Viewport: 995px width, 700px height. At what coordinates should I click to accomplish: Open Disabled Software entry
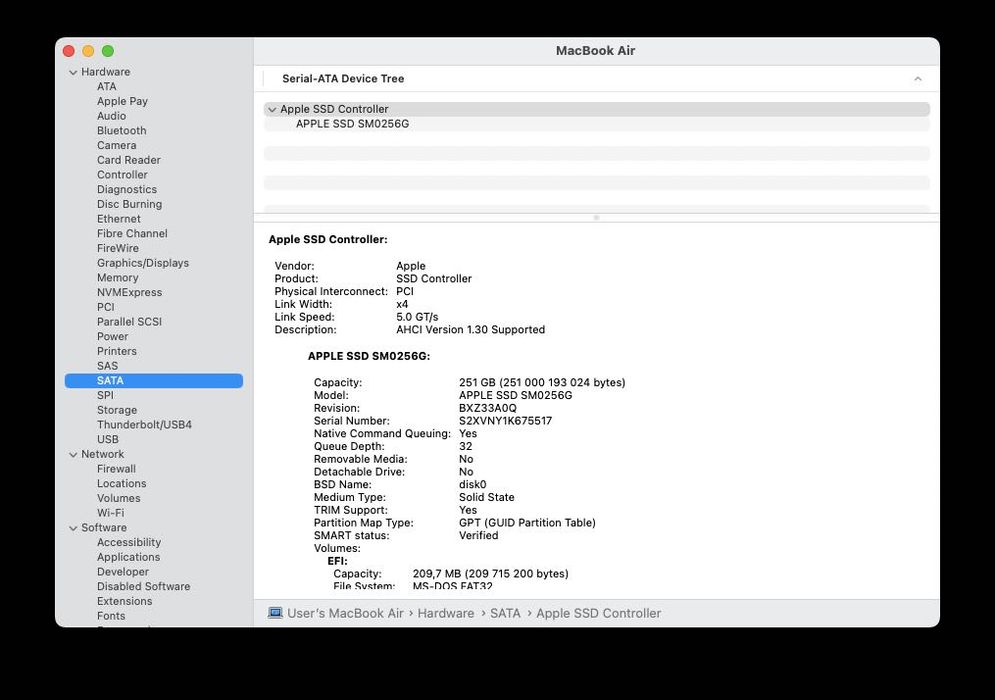click(x=143, y=586)
